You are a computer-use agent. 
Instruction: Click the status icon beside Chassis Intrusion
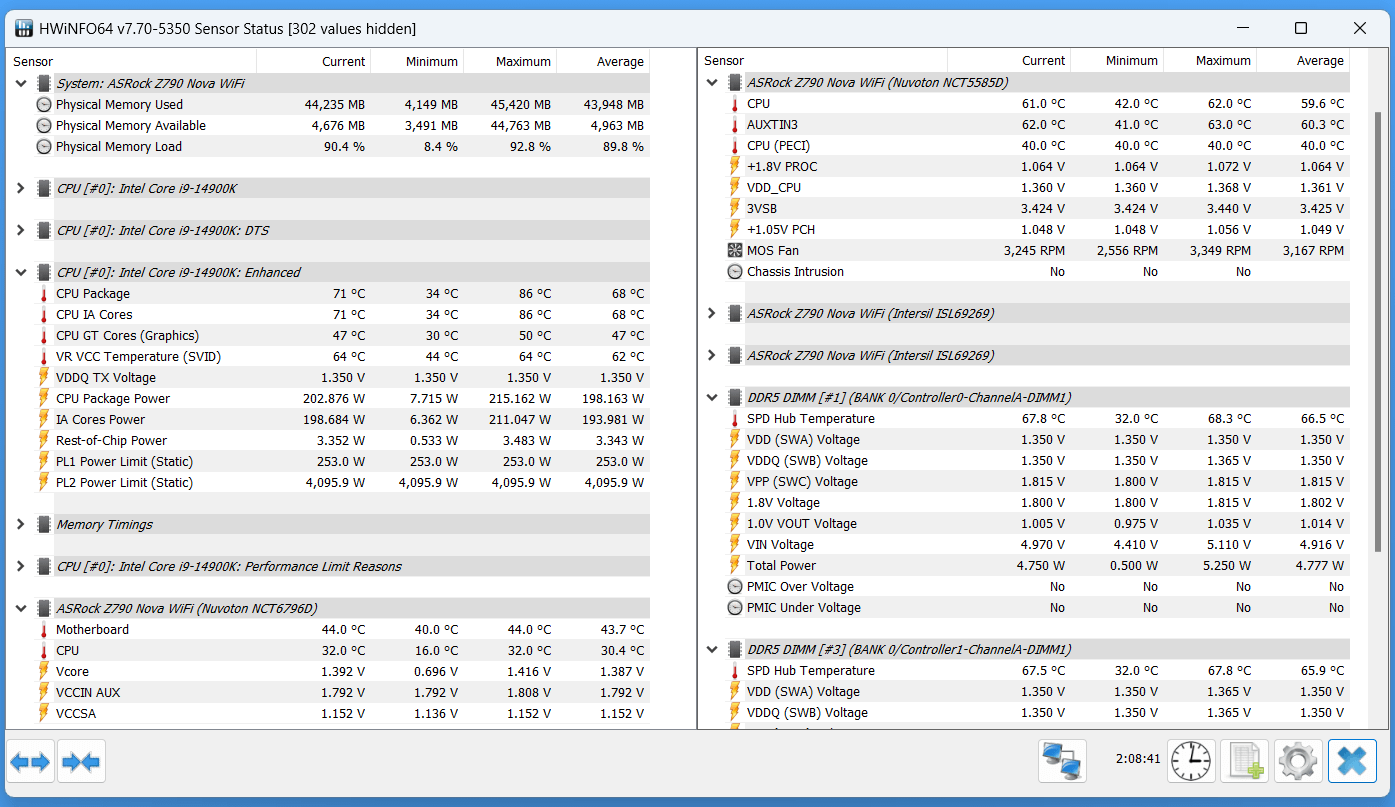click(x=735, y=272)
